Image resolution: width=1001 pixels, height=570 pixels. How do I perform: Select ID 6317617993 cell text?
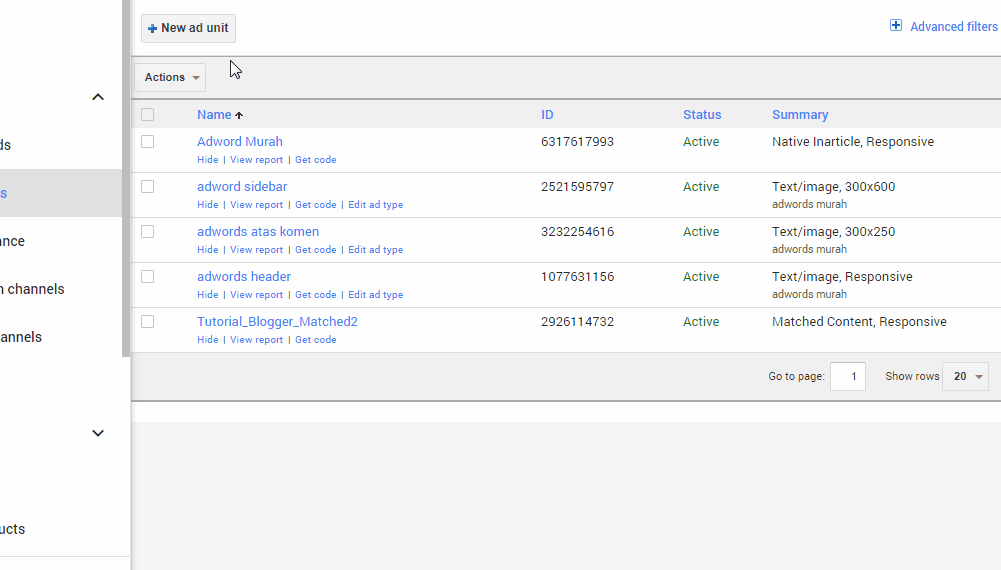pyautogui.click(x=577, y=142)
